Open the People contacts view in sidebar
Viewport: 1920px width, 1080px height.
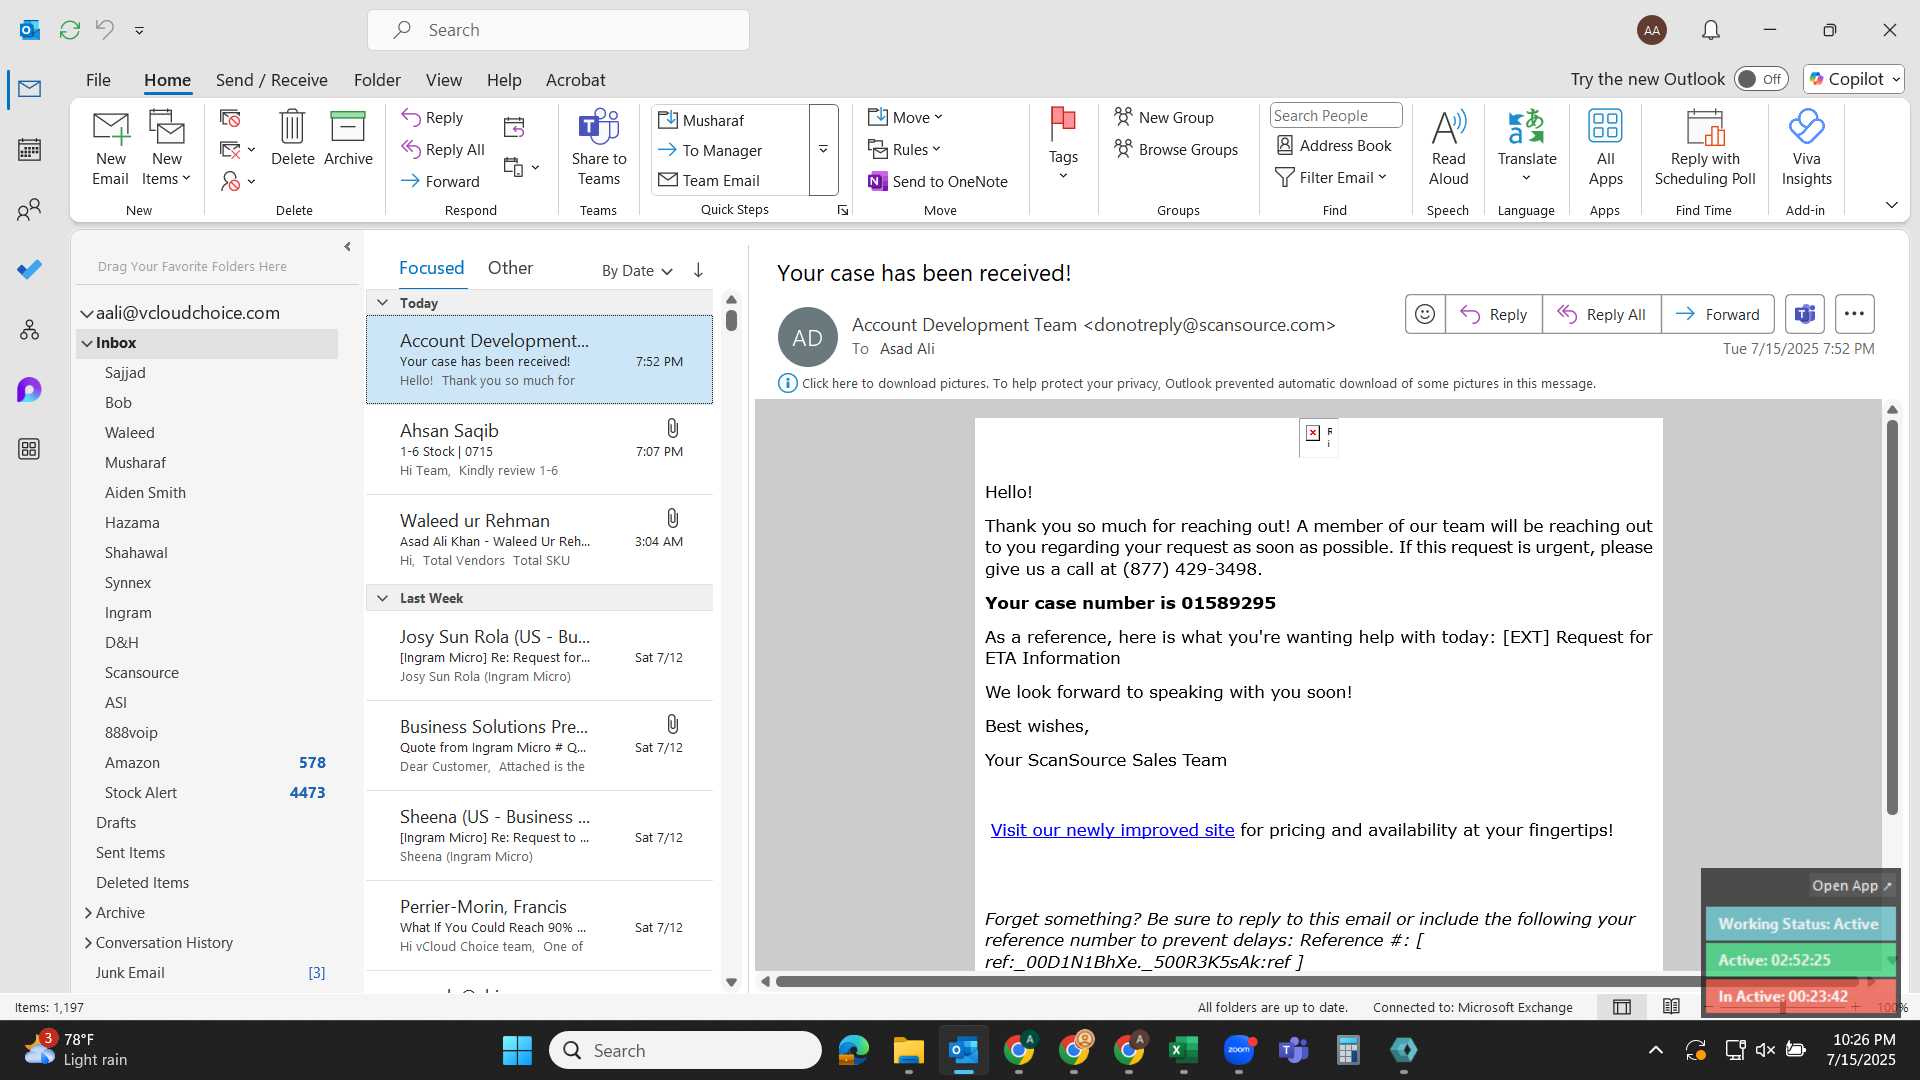(x=29, y=210)
